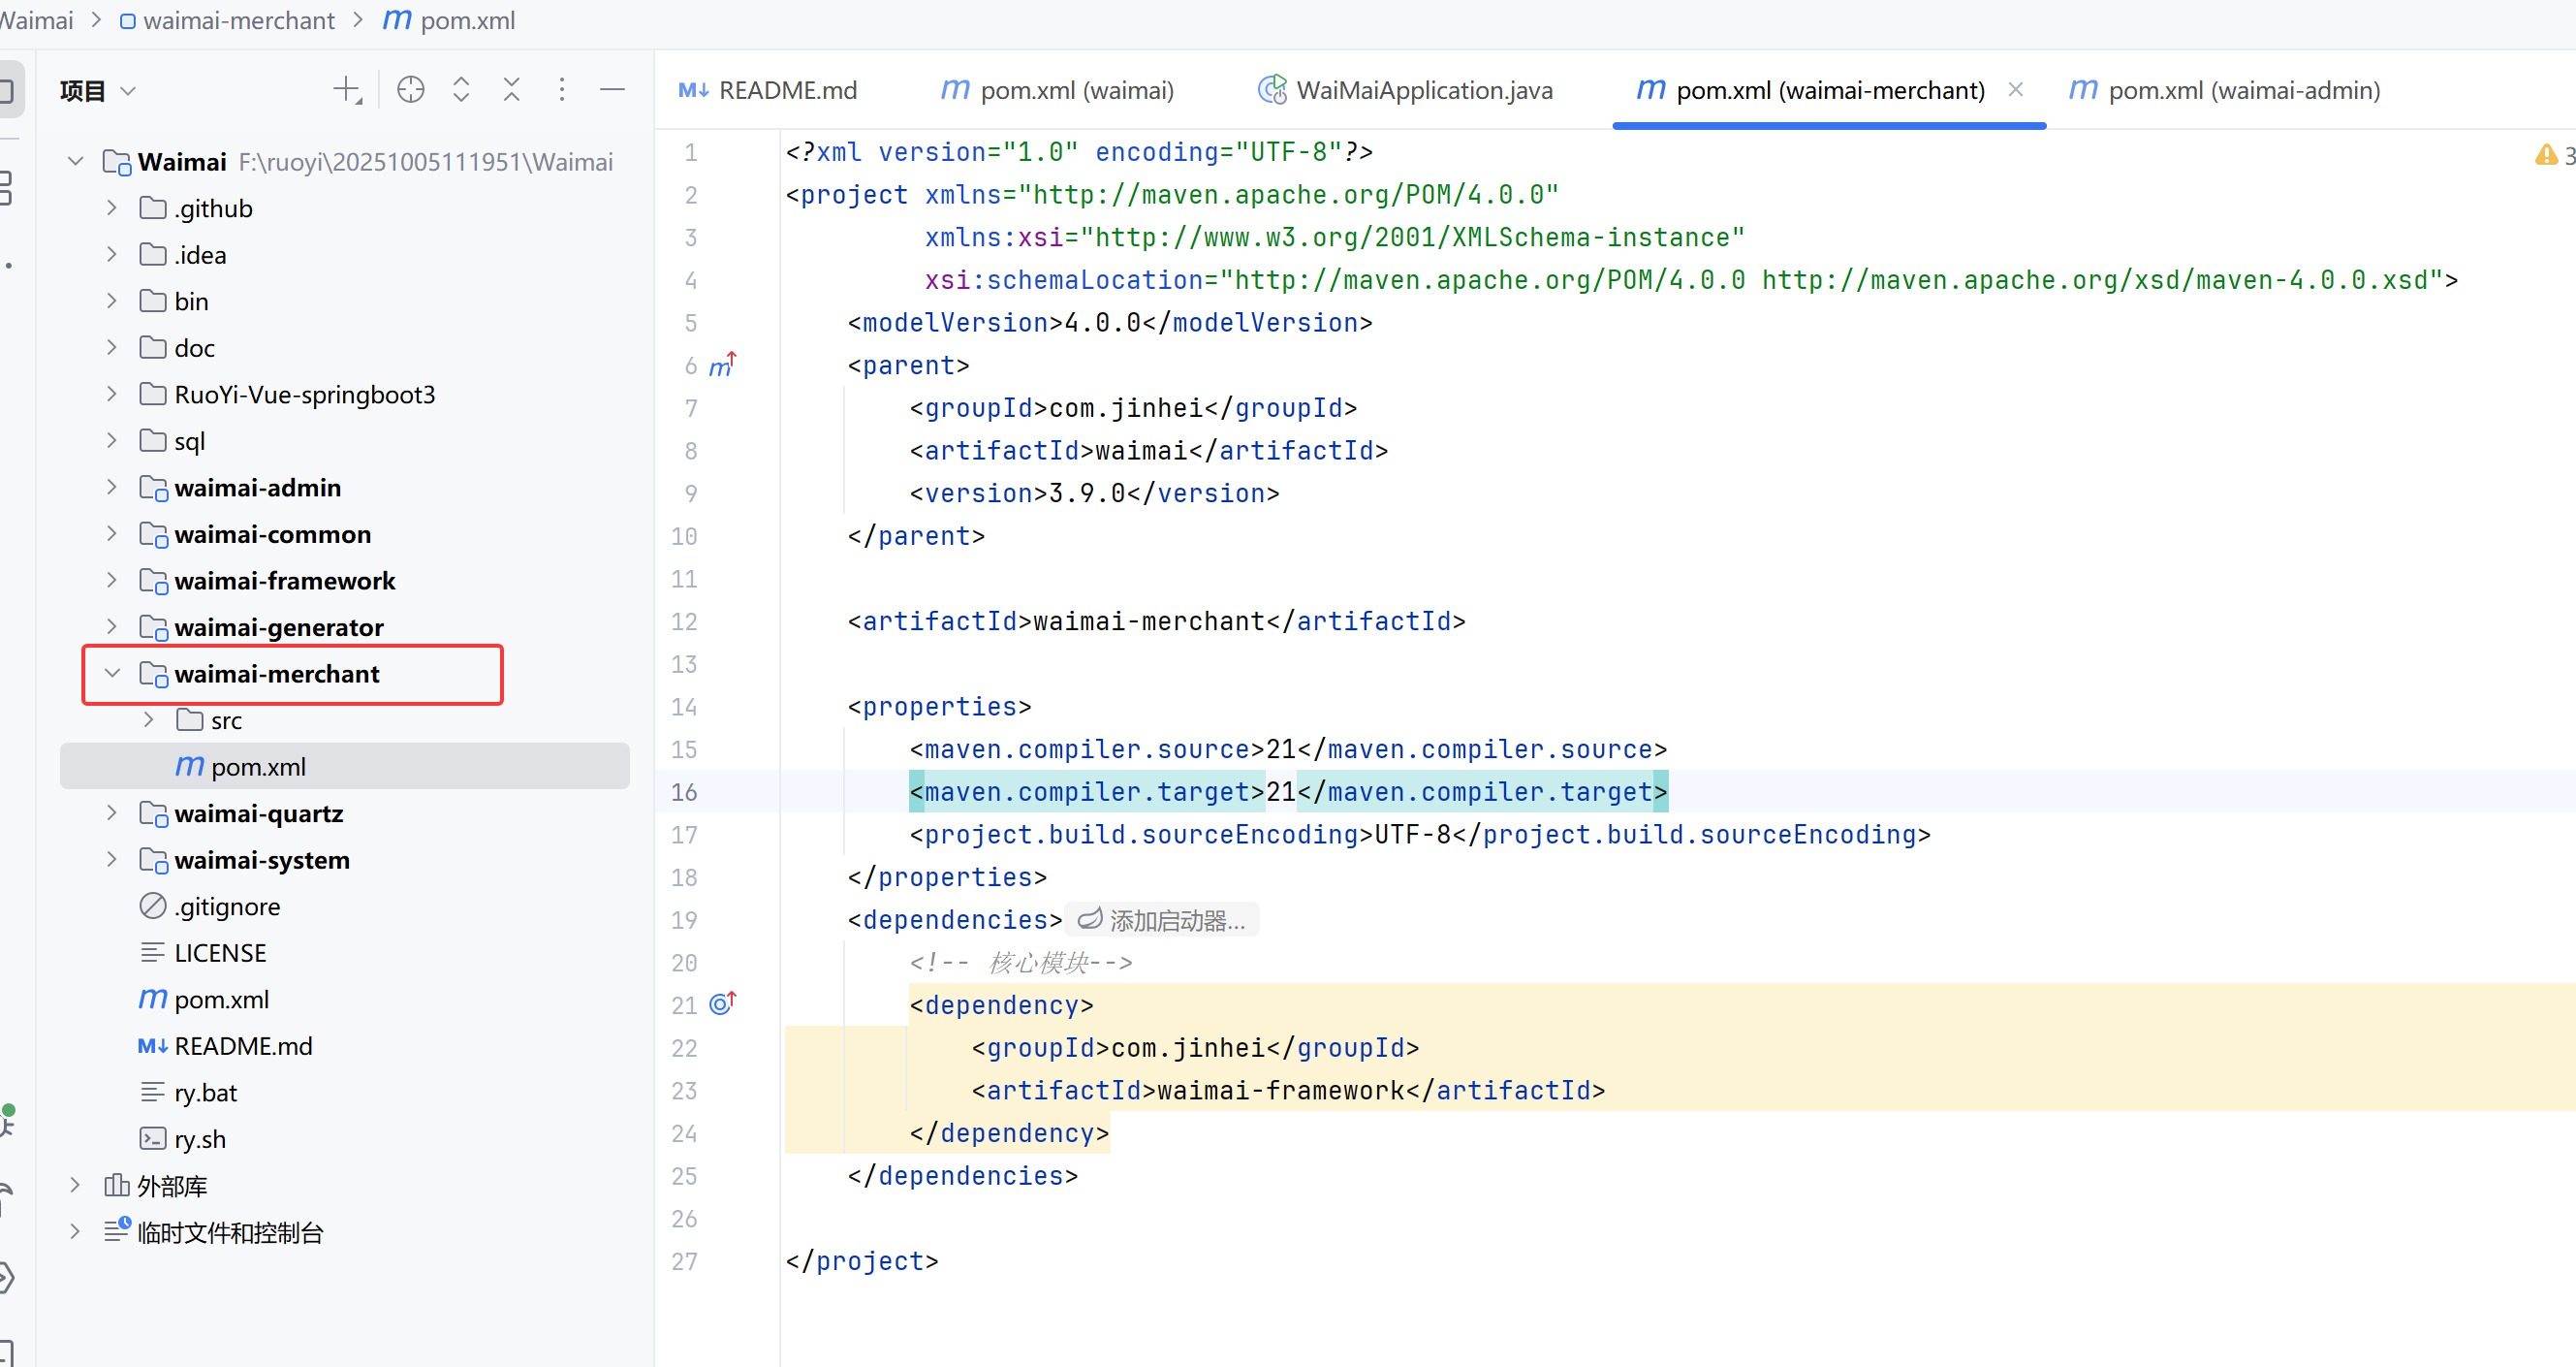Click the collapse all tree icon
This screenshot has height=1367, width=2576.
point(511,90)
